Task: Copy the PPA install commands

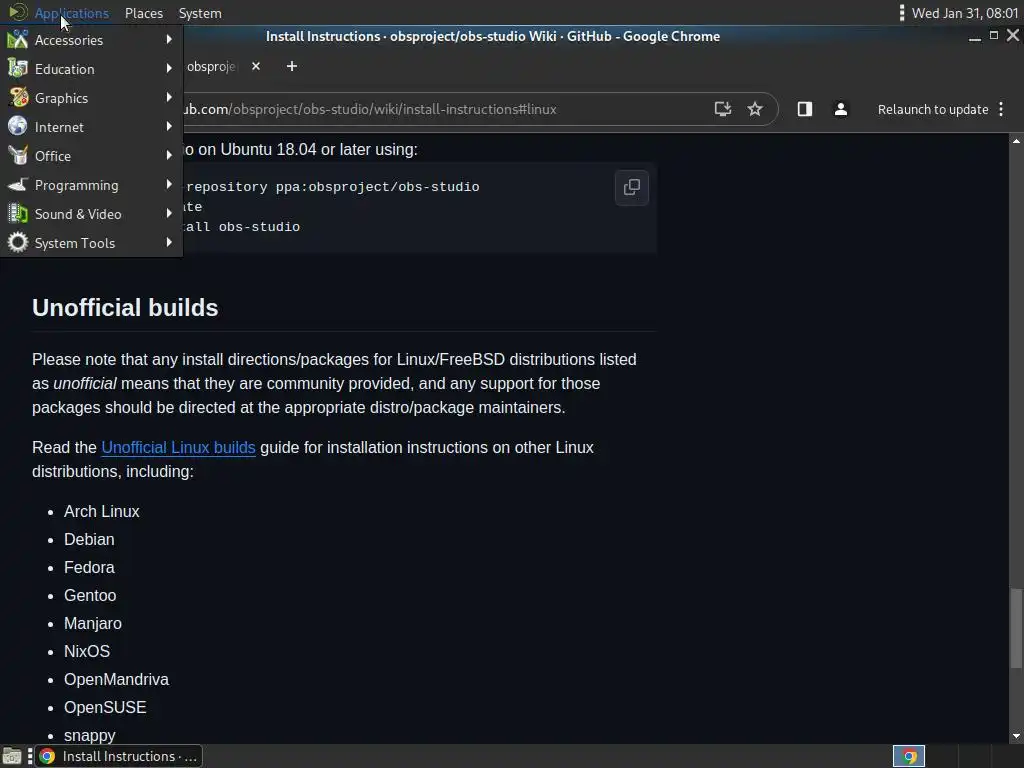Action: pyautogui.click(x=632, y=187)
